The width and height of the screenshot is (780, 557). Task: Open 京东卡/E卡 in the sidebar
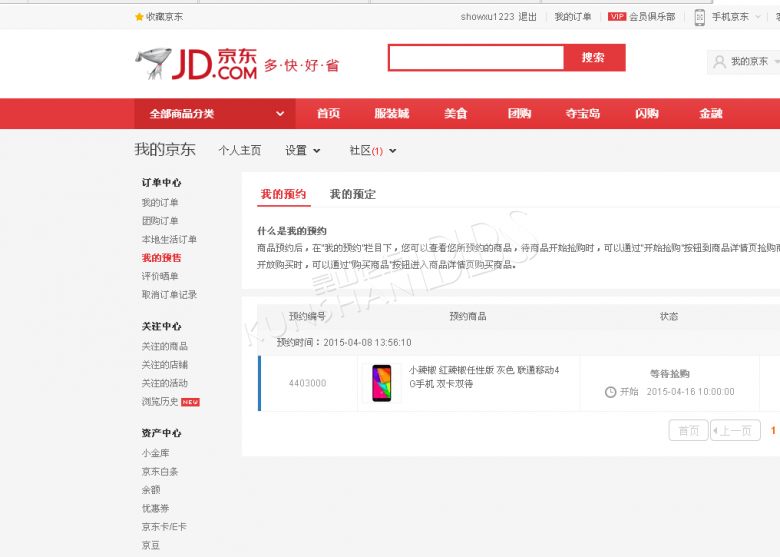coord(164,527)
